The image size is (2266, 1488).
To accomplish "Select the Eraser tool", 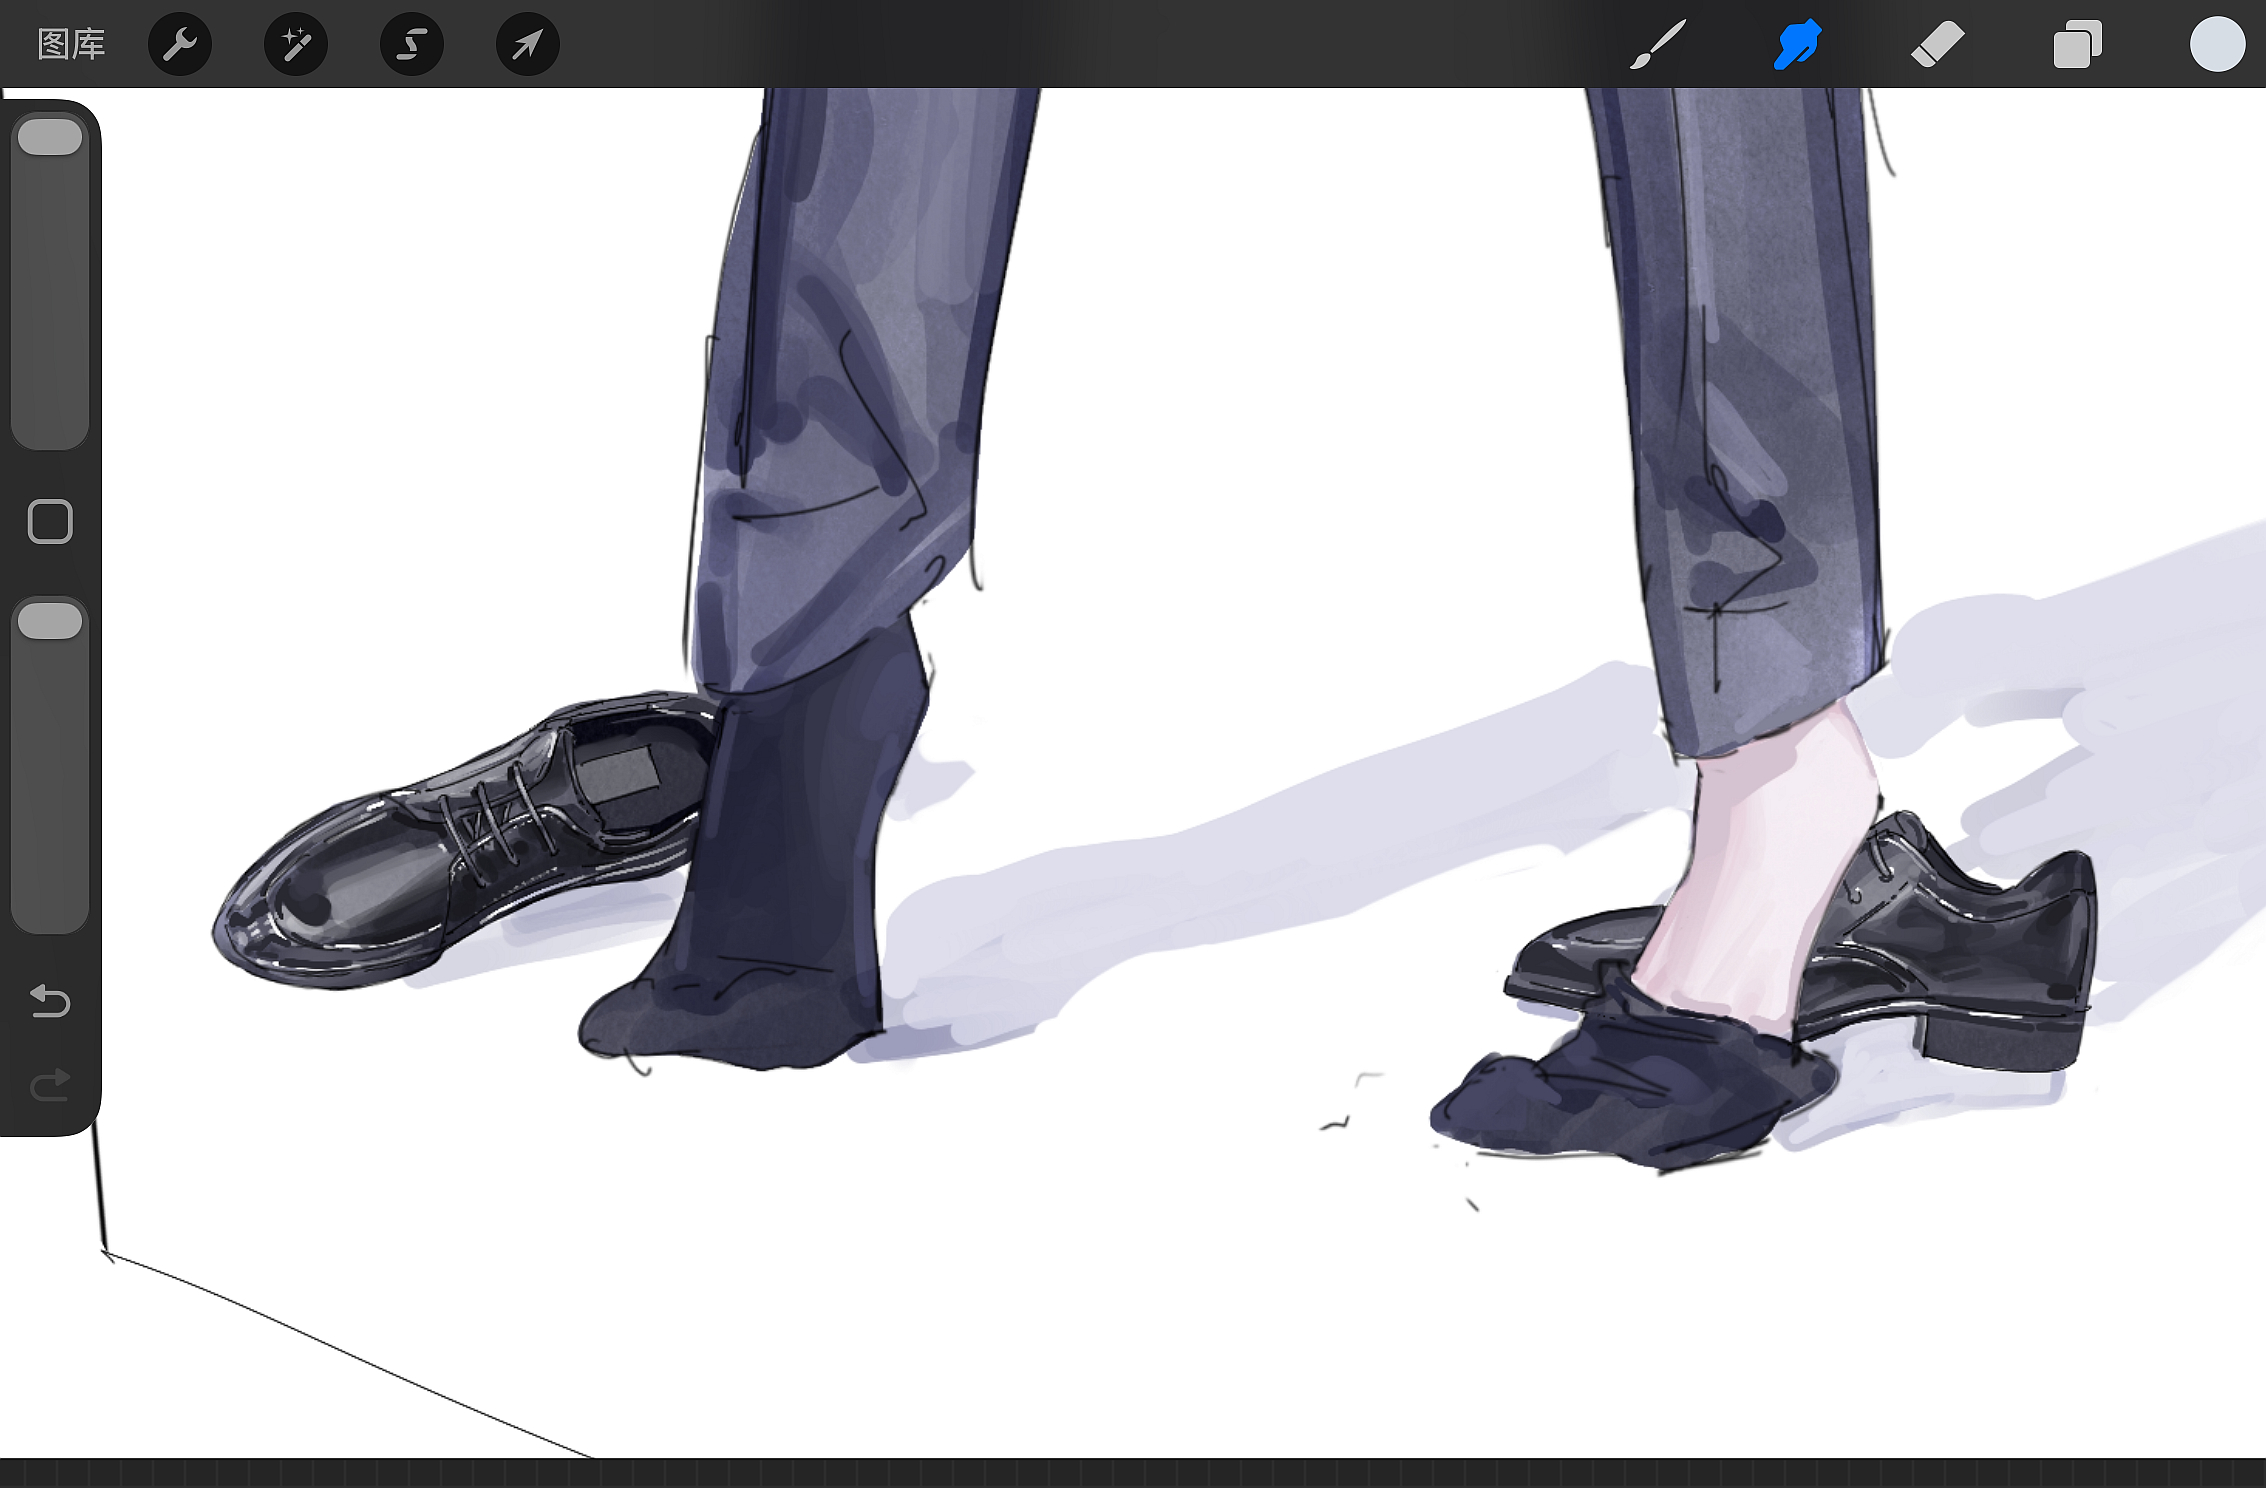I will (1937, 44).
